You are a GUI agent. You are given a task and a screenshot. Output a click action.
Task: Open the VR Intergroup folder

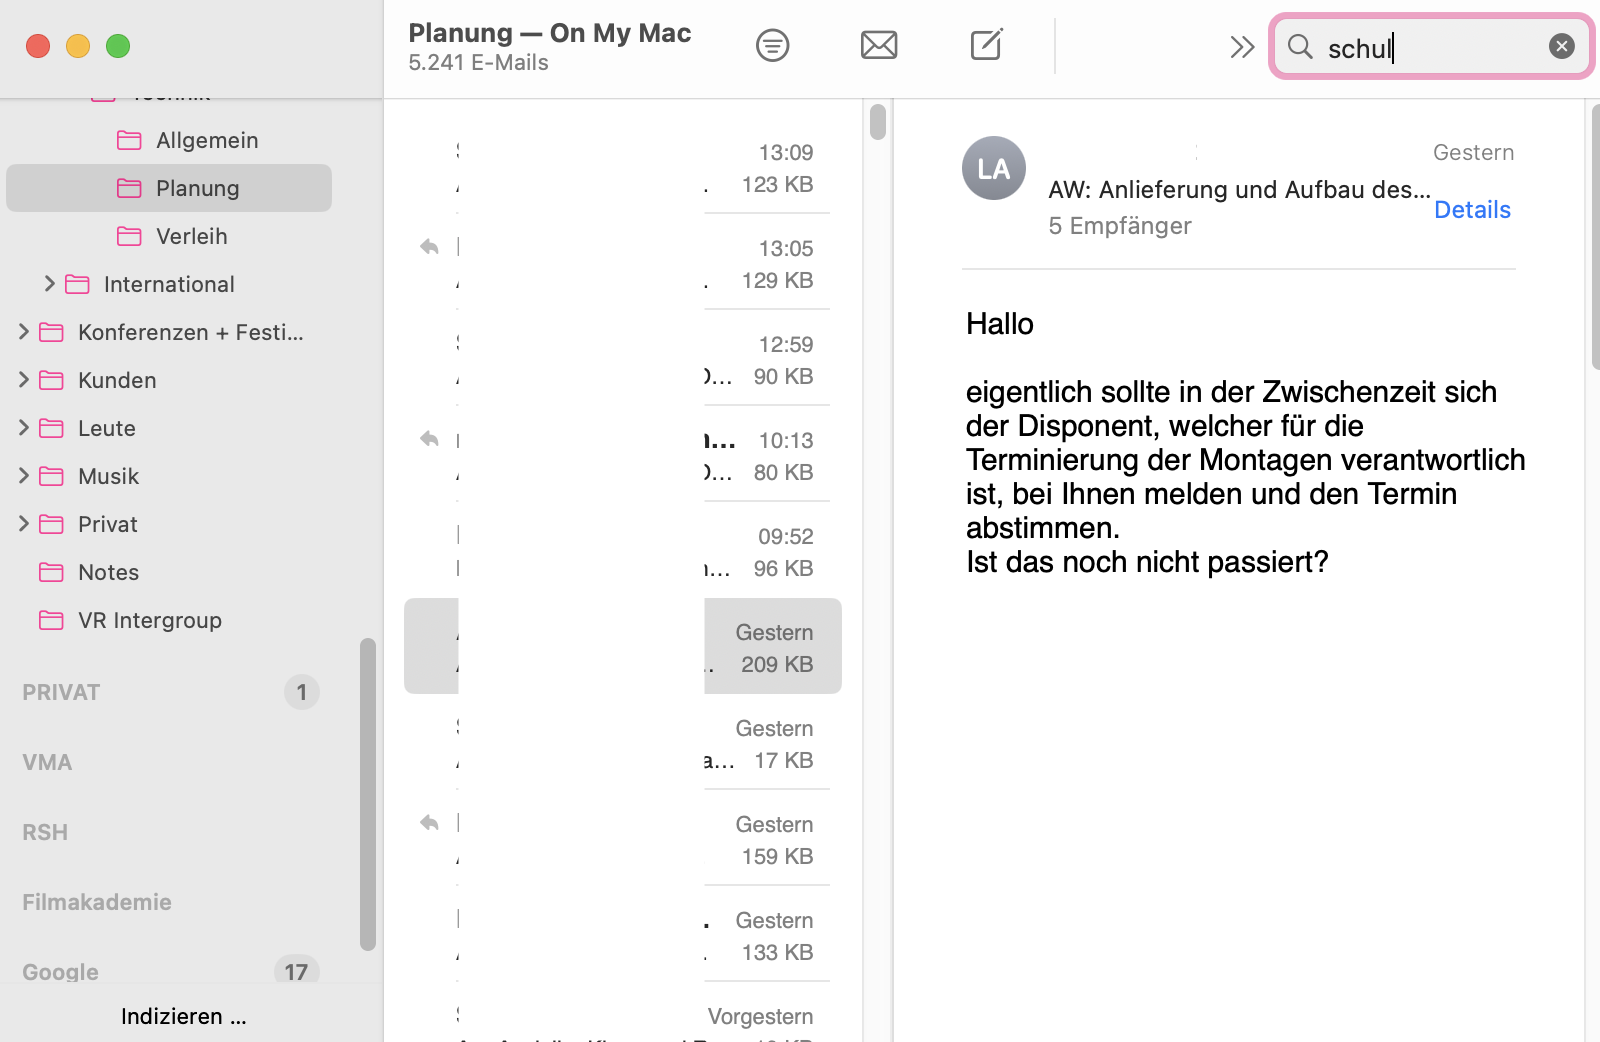pyautogui.click(x=149, y=620)
